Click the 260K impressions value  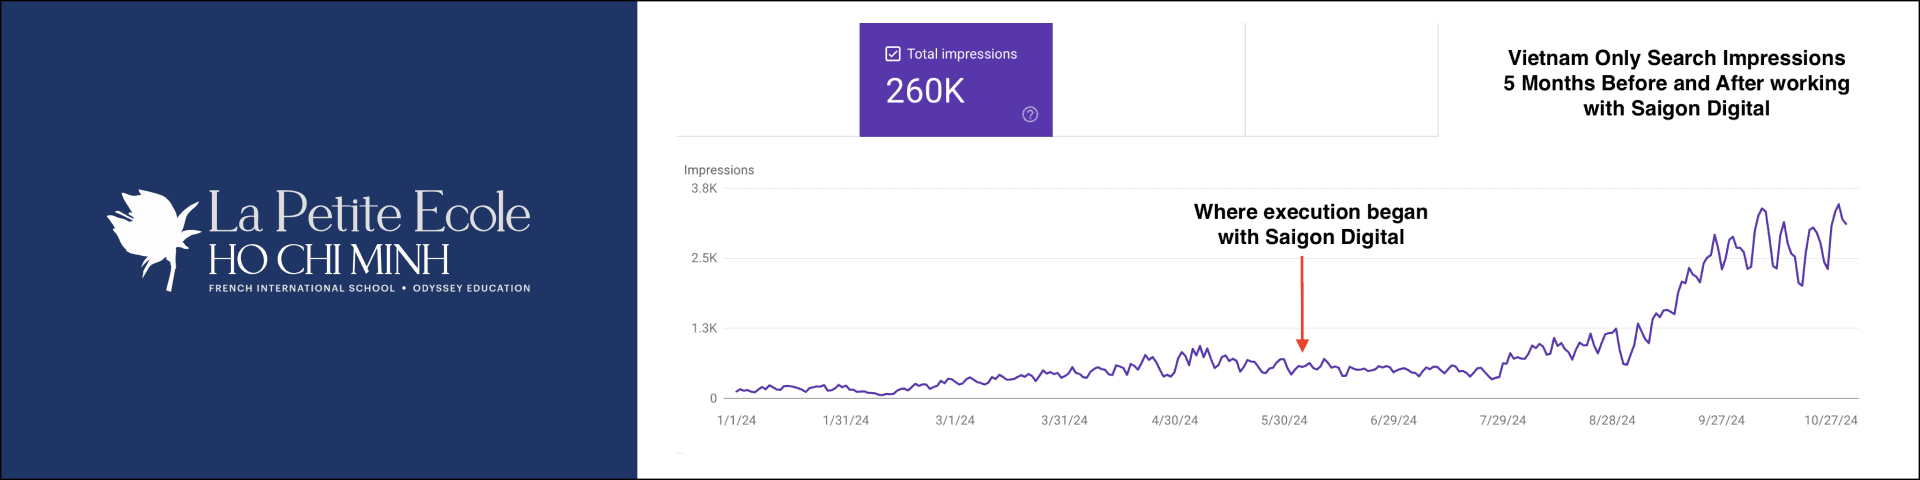[925, 91]
